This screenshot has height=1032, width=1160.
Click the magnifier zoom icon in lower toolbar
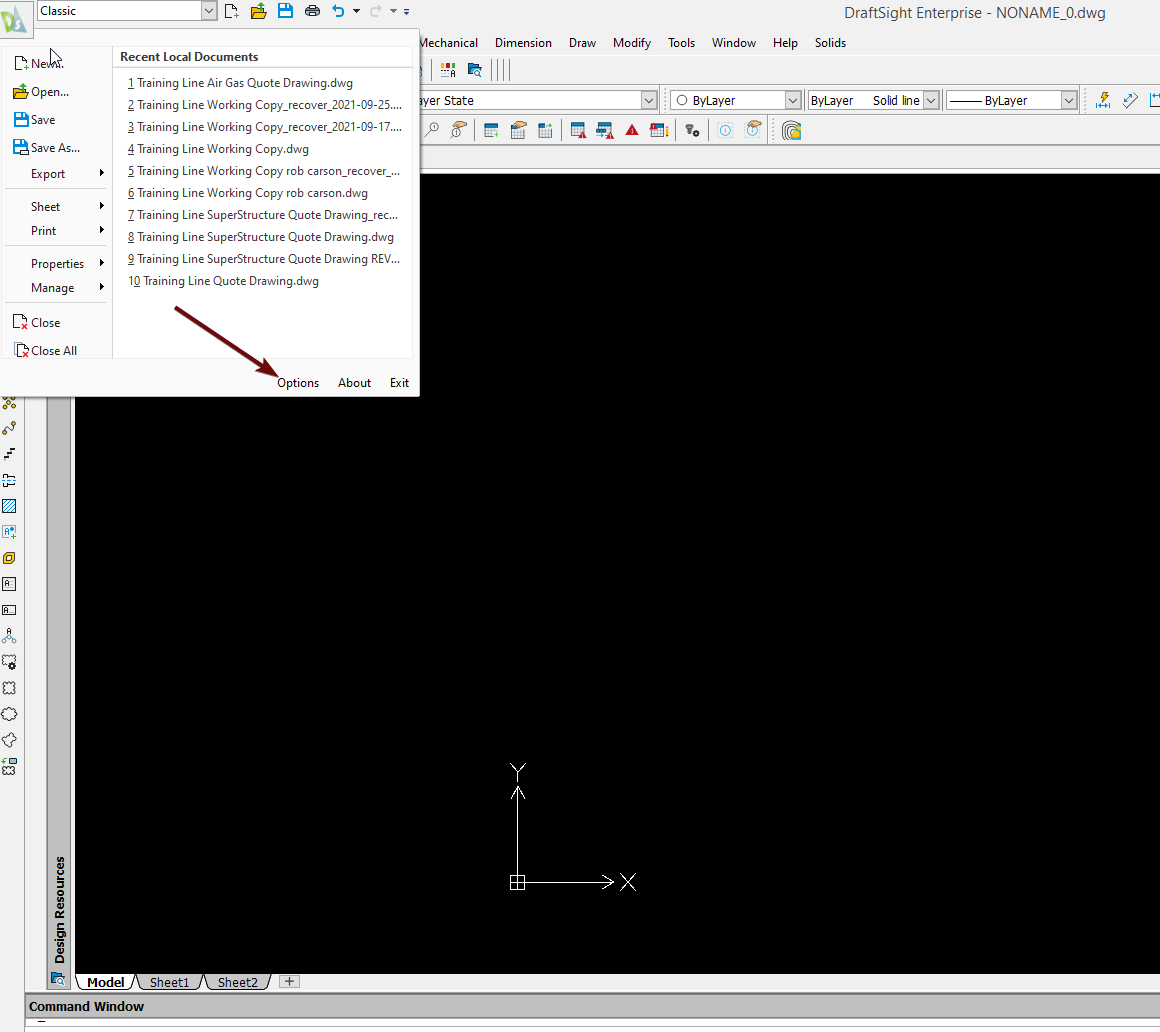(x=432, y=130)
